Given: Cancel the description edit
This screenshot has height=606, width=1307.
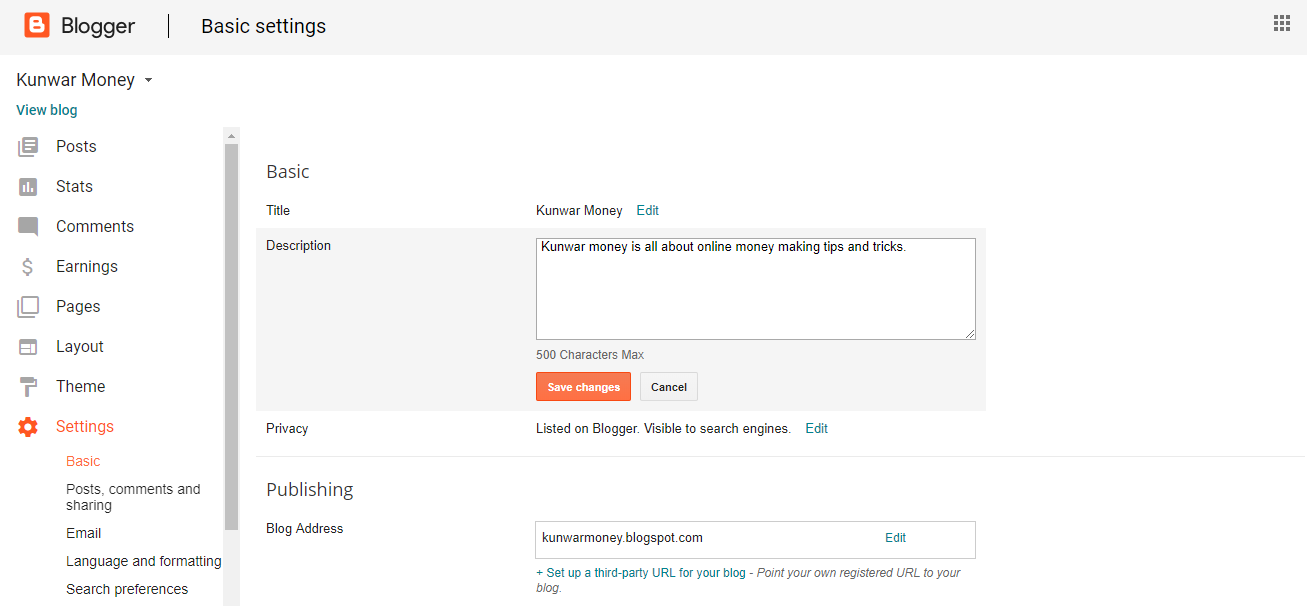Looking at the screenshot, I should click(669, 387).
